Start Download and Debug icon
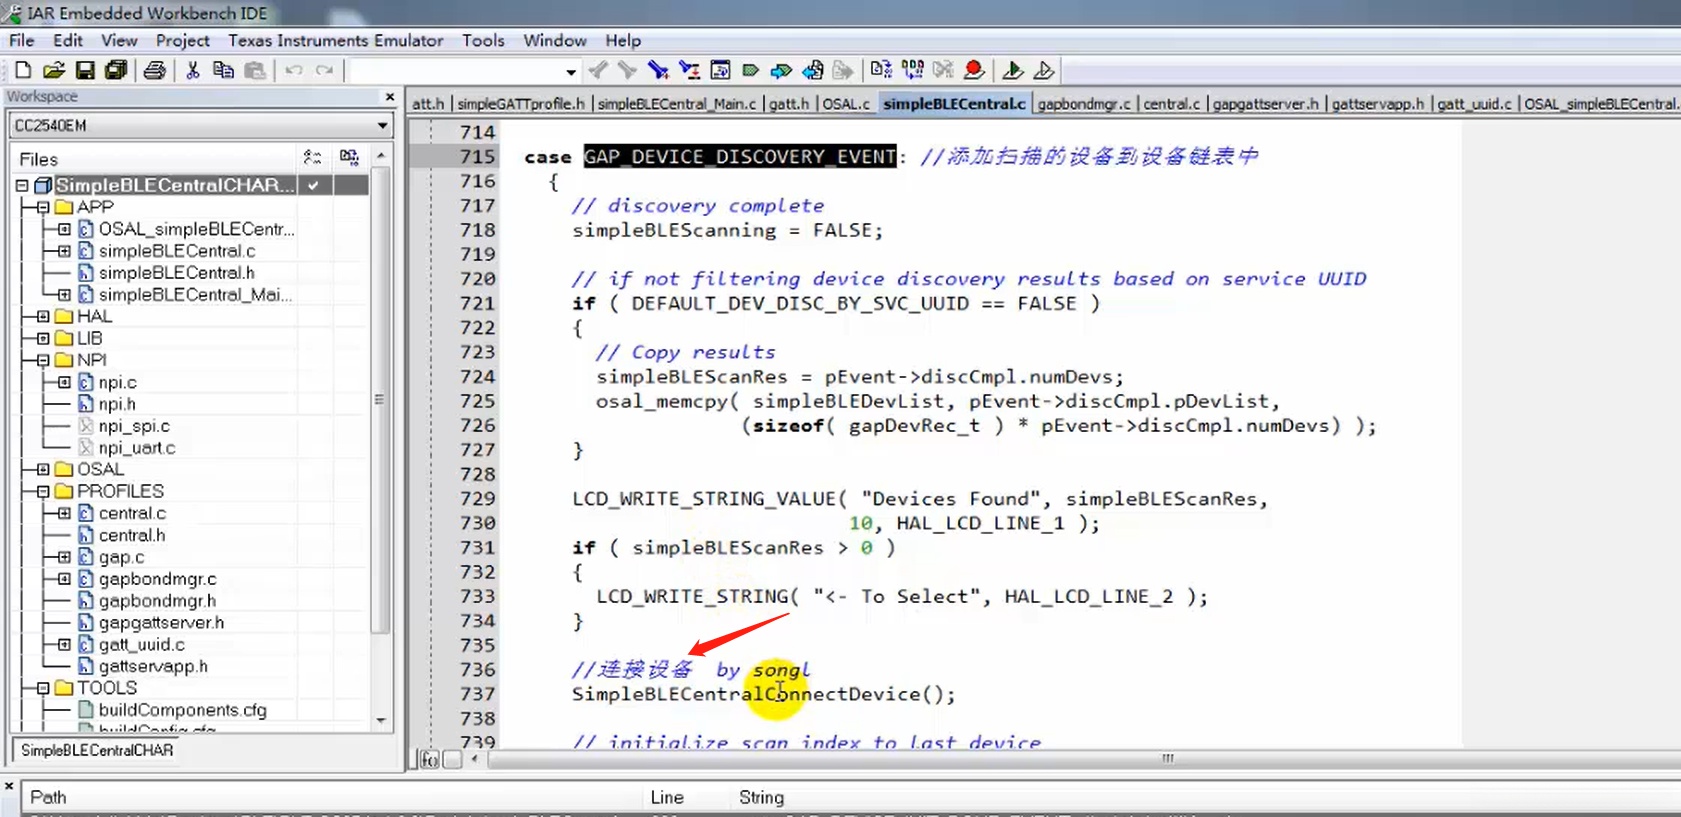 [x=1012, y=70]
